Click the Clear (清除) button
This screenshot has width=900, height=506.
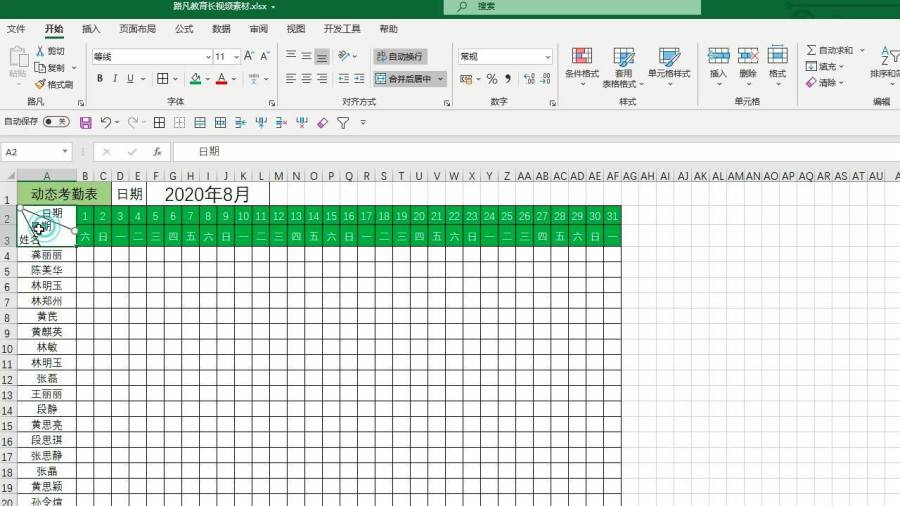point(821,83)
